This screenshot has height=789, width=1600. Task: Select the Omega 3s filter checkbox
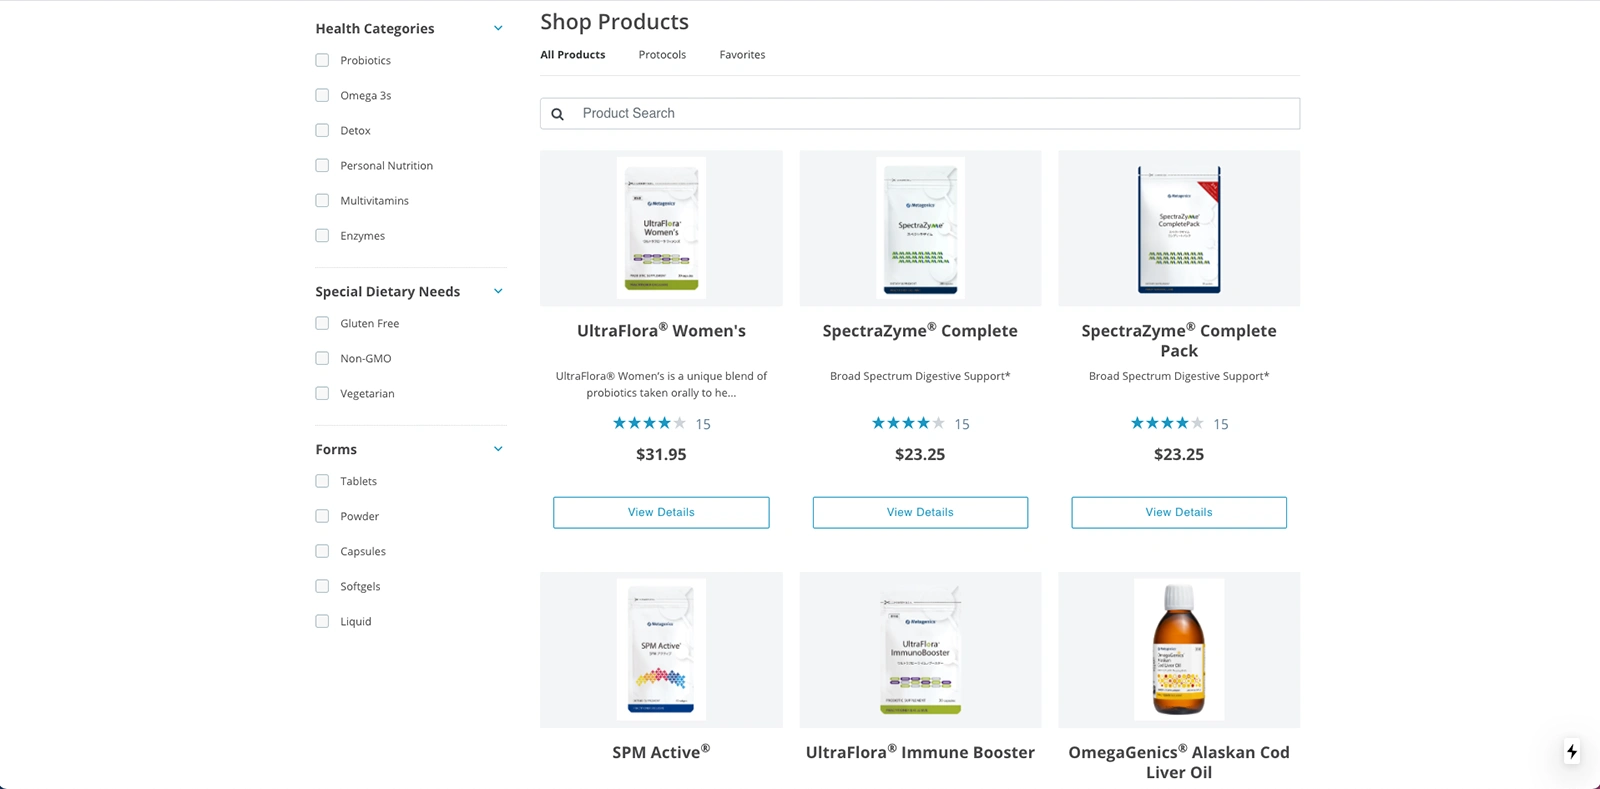tap(322, 95)
